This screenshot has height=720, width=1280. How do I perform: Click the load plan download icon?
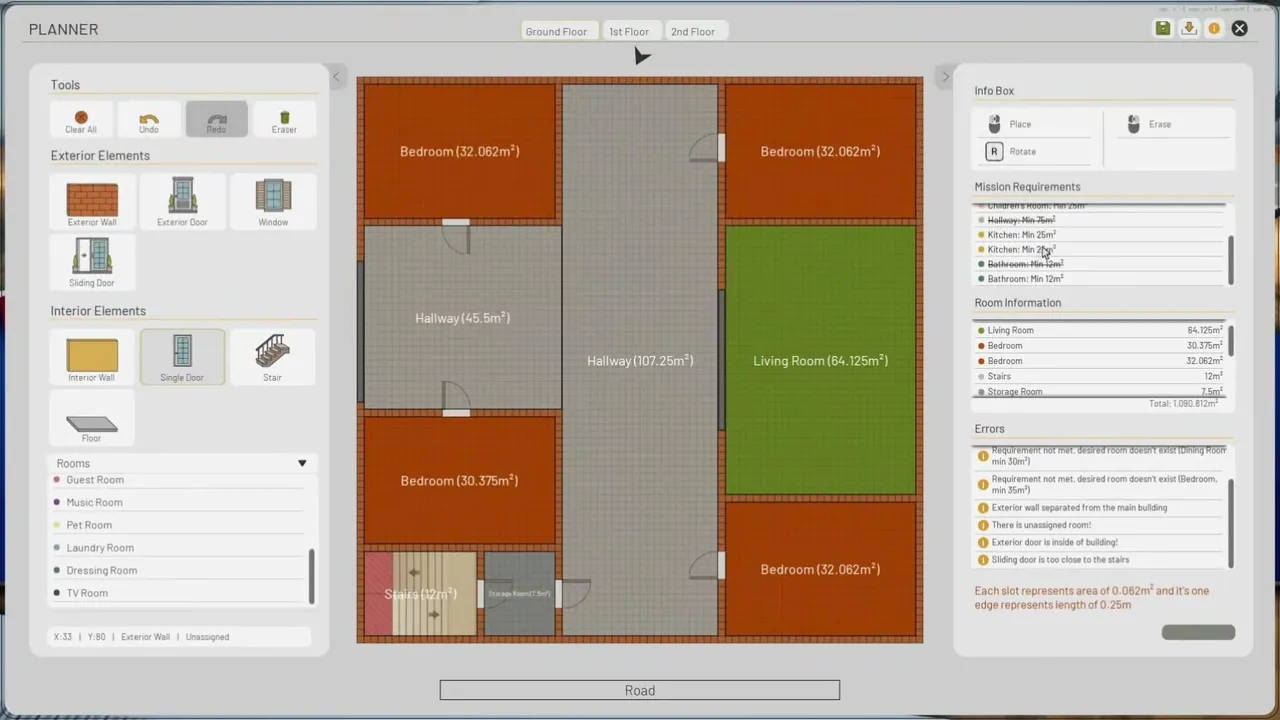pos(1189,28)
